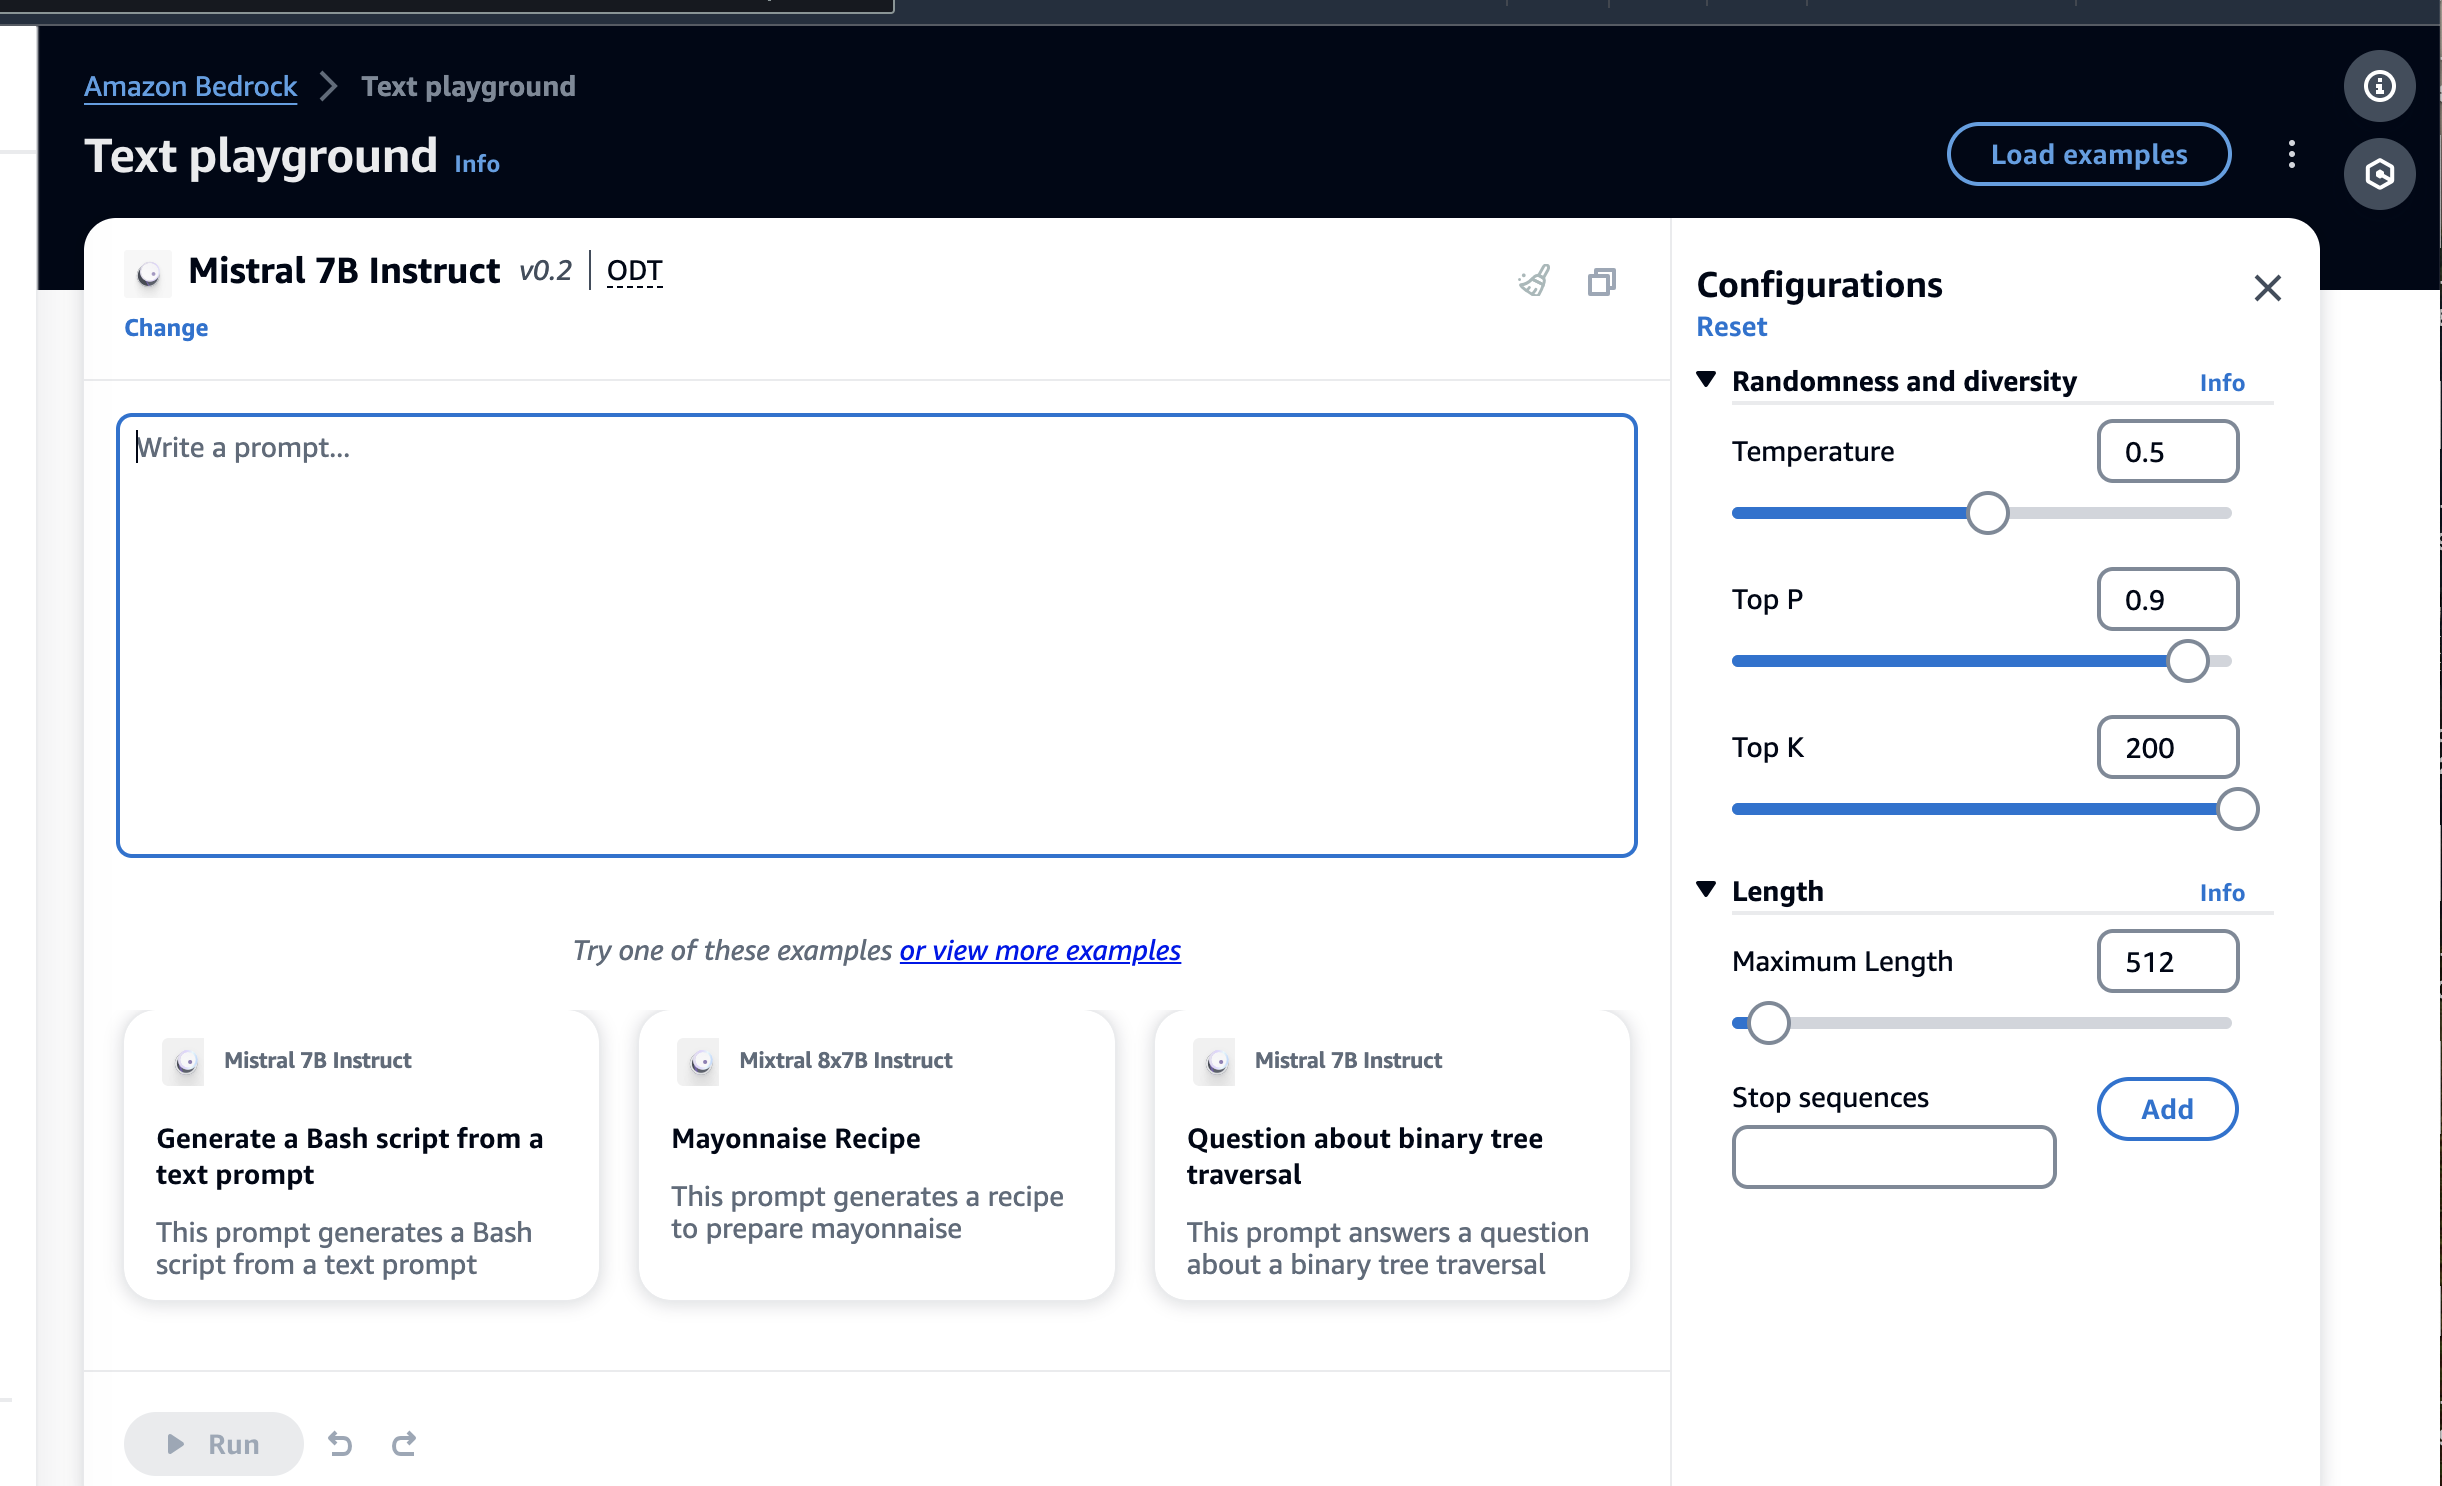Click the compare mode icon
2442x1486 pixels.
pyautogui.click(x=1601, y=282)
